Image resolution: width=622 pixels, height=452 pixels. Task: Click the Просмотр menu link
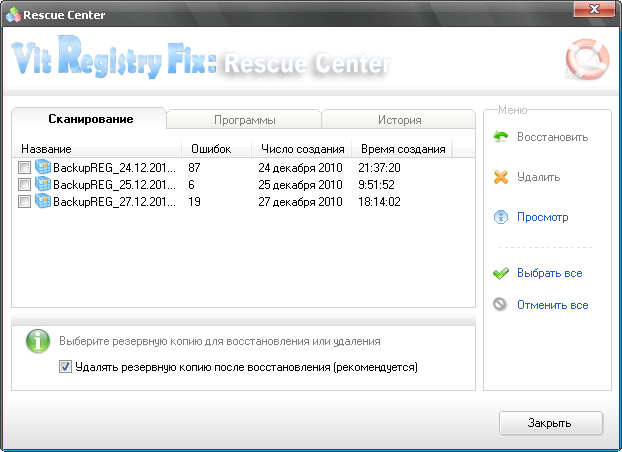542,217
